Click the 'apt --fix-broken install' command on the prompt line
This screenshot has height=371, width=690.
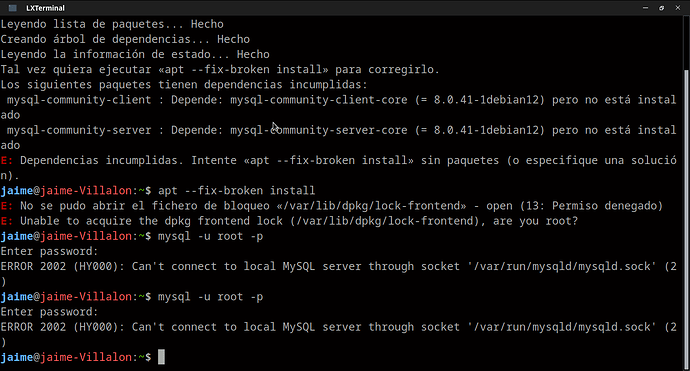[237, 191]
